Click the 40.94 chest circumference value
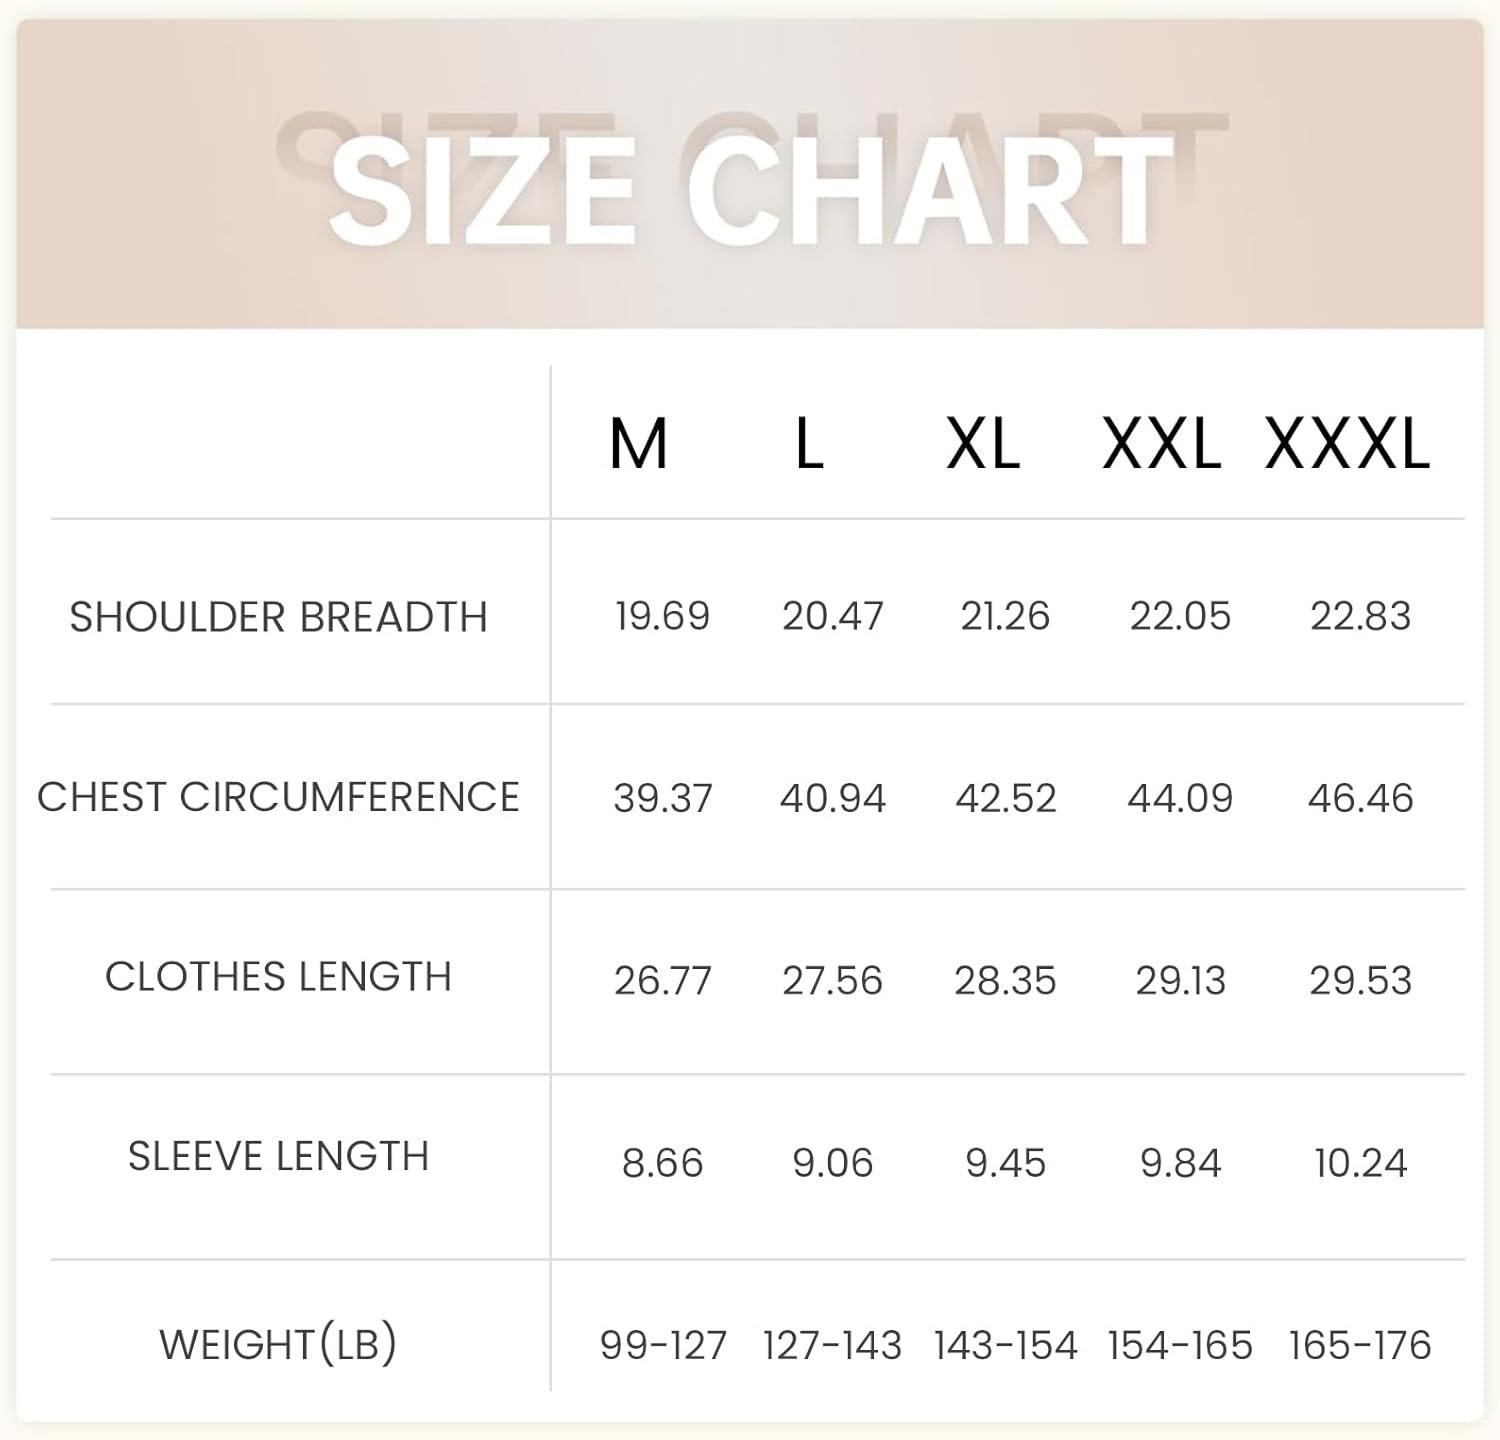Screen dimensions: 1500x1440 point(833,799)
